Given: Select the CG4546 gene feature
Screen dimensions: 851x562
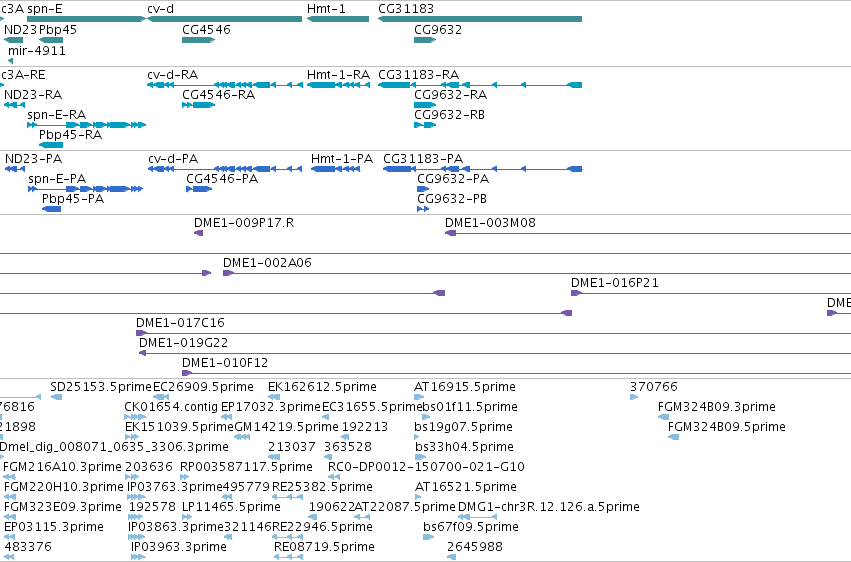Looking at the screenshot, I should coord(199,40).
